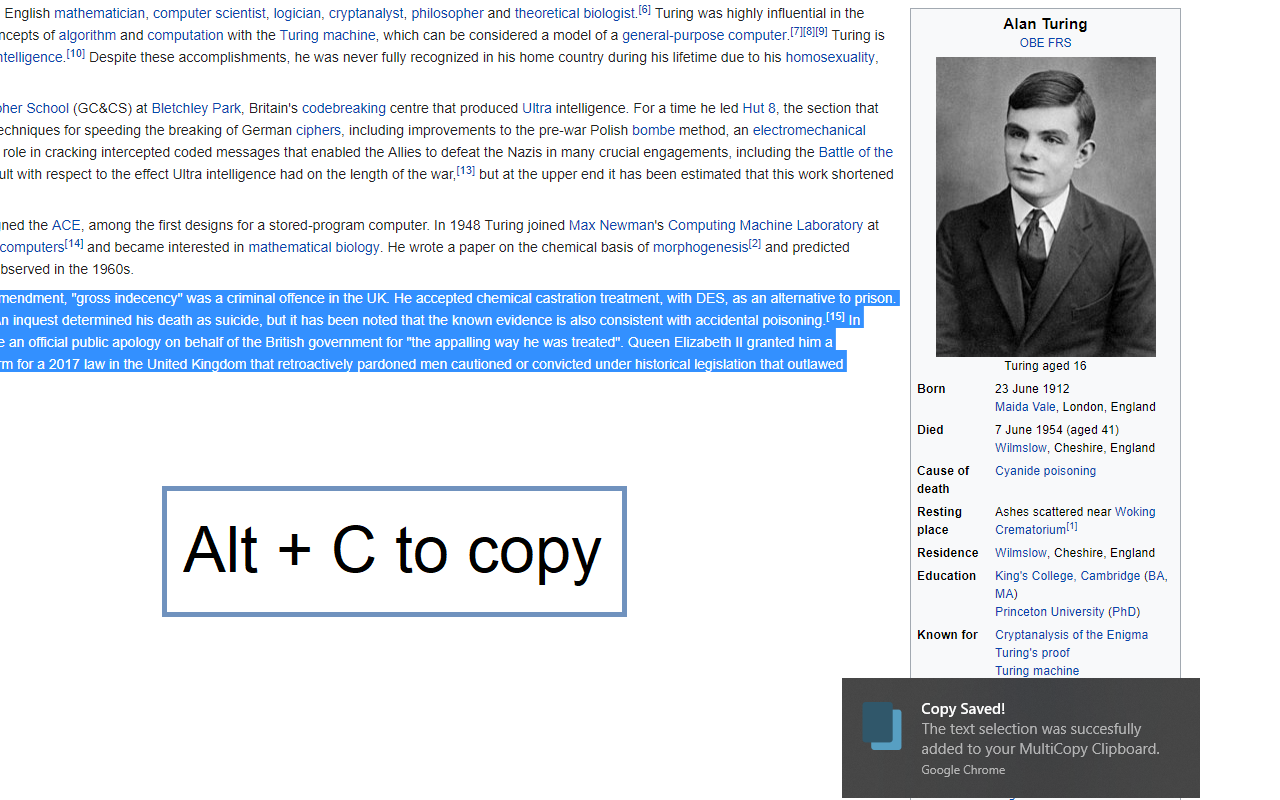Open the 'computation' link
1280x800 pixels.
coord(185,35)
